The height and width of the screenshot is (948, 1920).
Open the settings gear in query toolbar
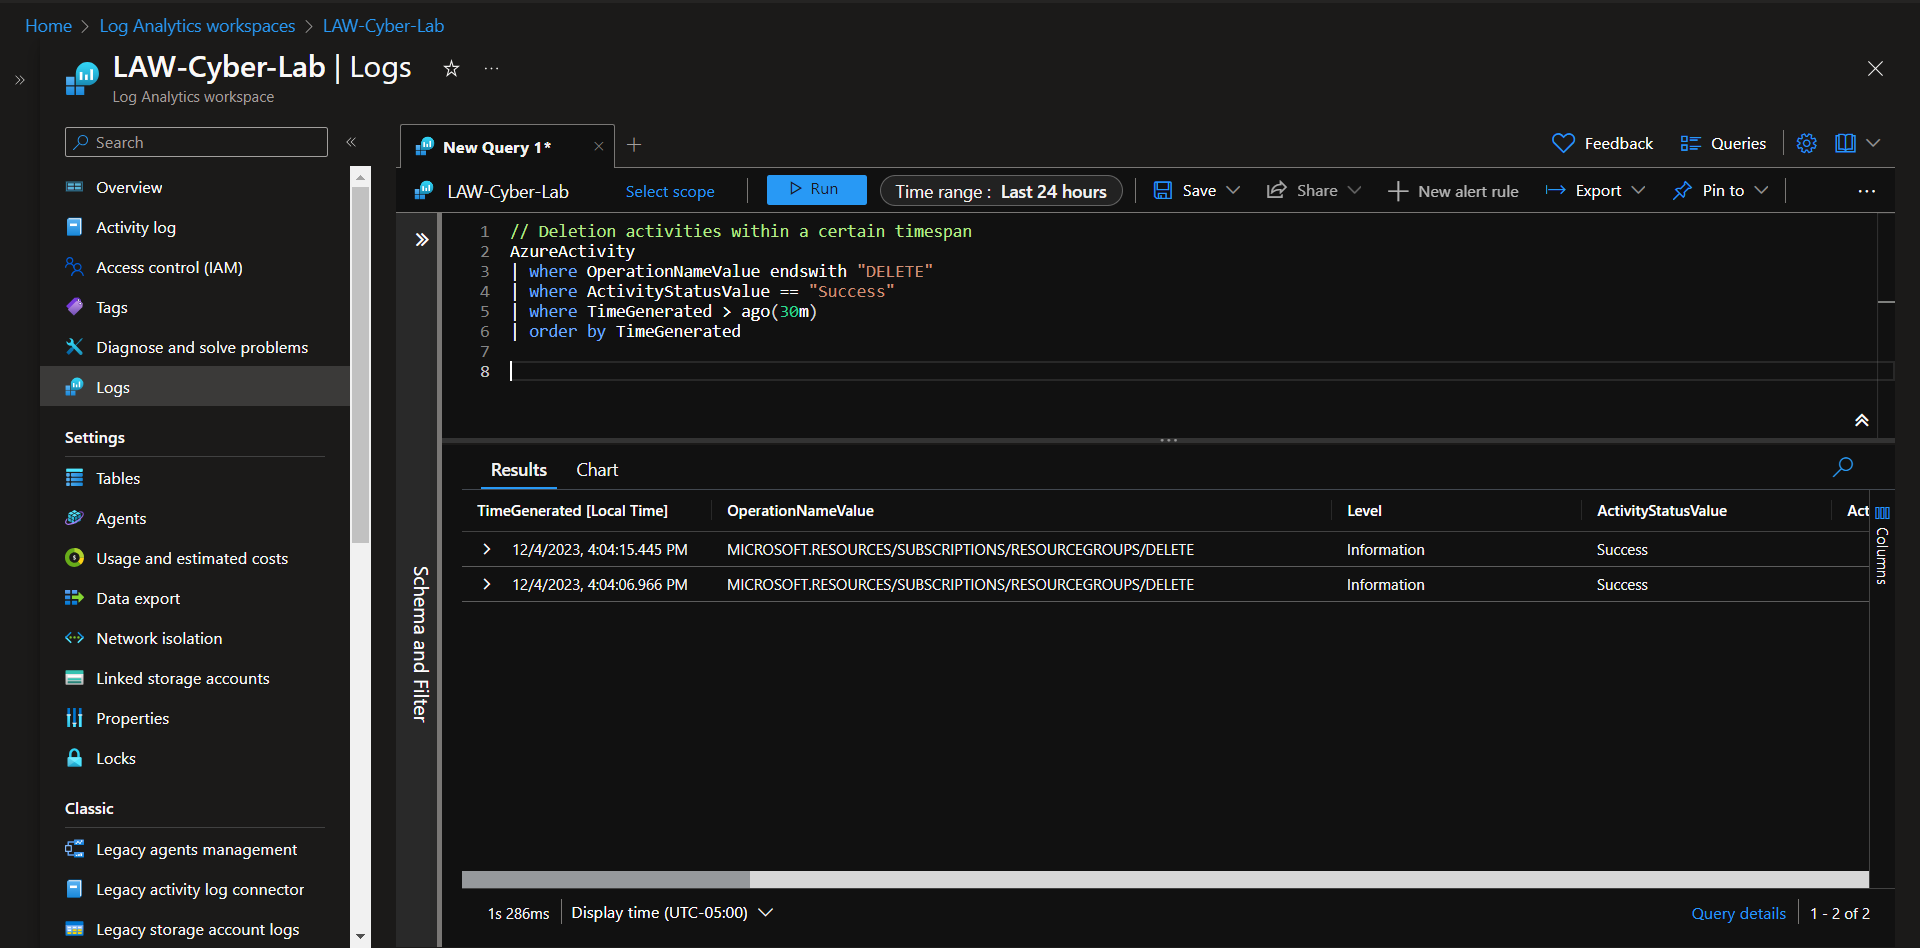click(1806, 143)
